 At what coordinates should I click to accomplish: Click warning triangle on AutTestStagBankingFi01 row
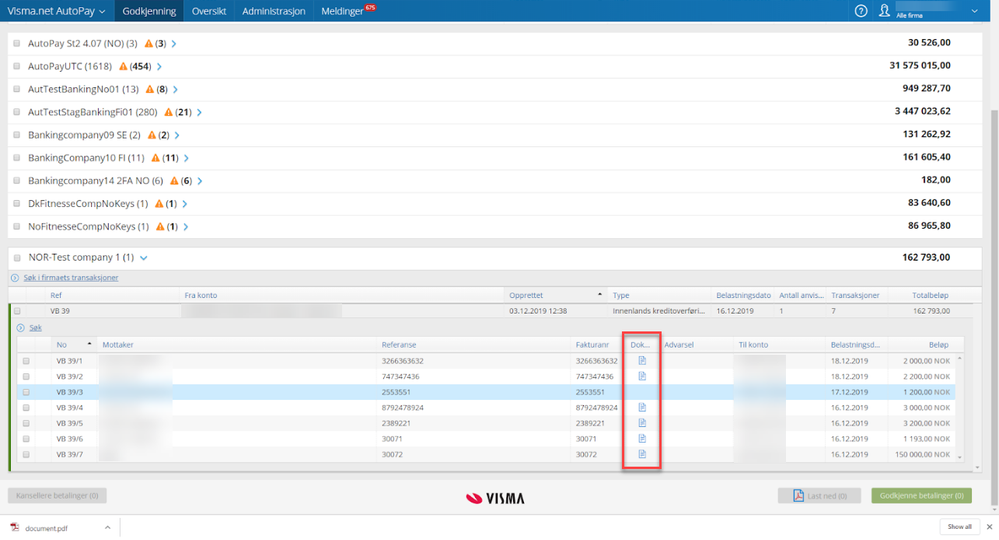168,112
